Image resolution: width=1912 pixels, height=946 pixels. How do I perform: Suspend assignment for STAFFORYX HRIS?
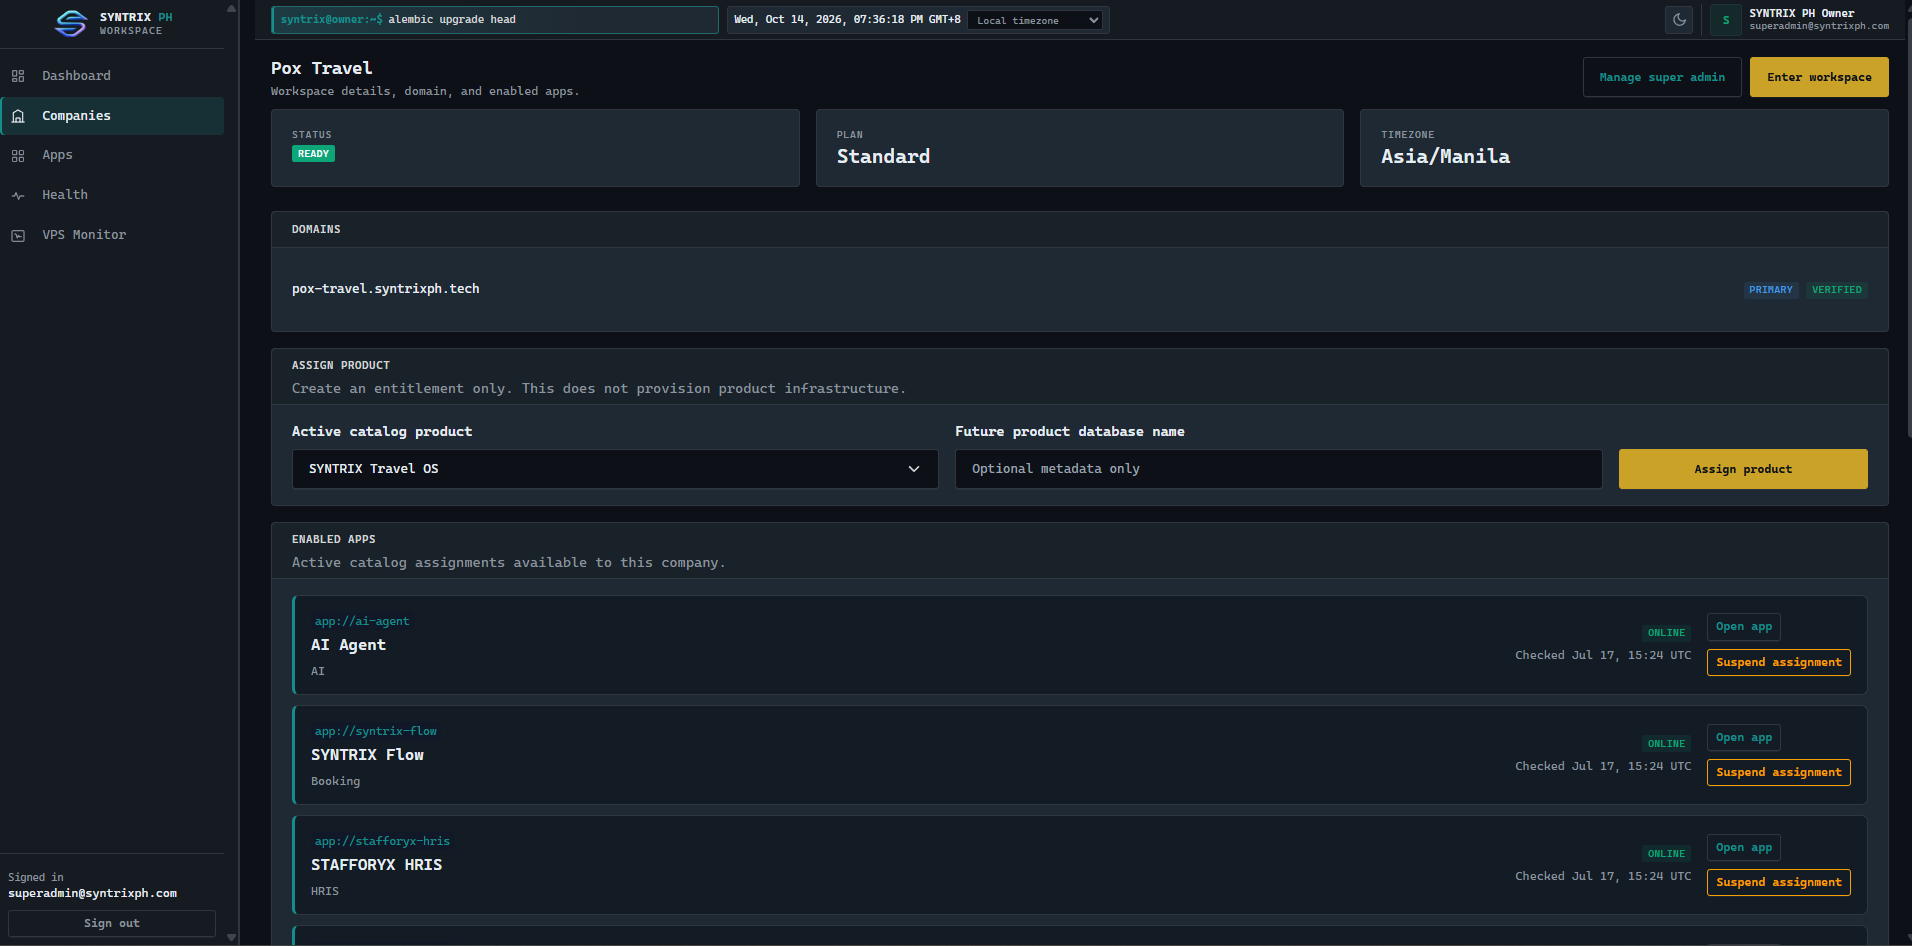1779,882
